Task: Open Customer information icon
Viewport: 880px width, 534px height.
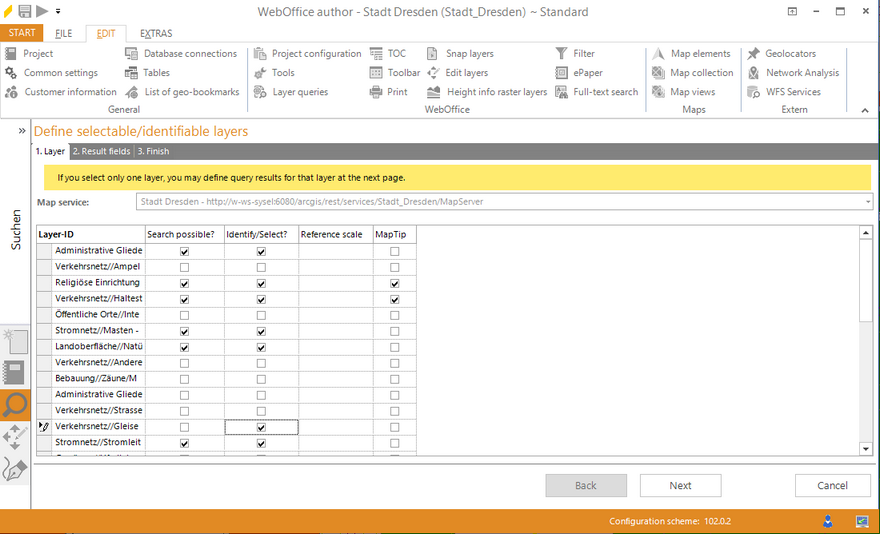Action: click(11, 92)
